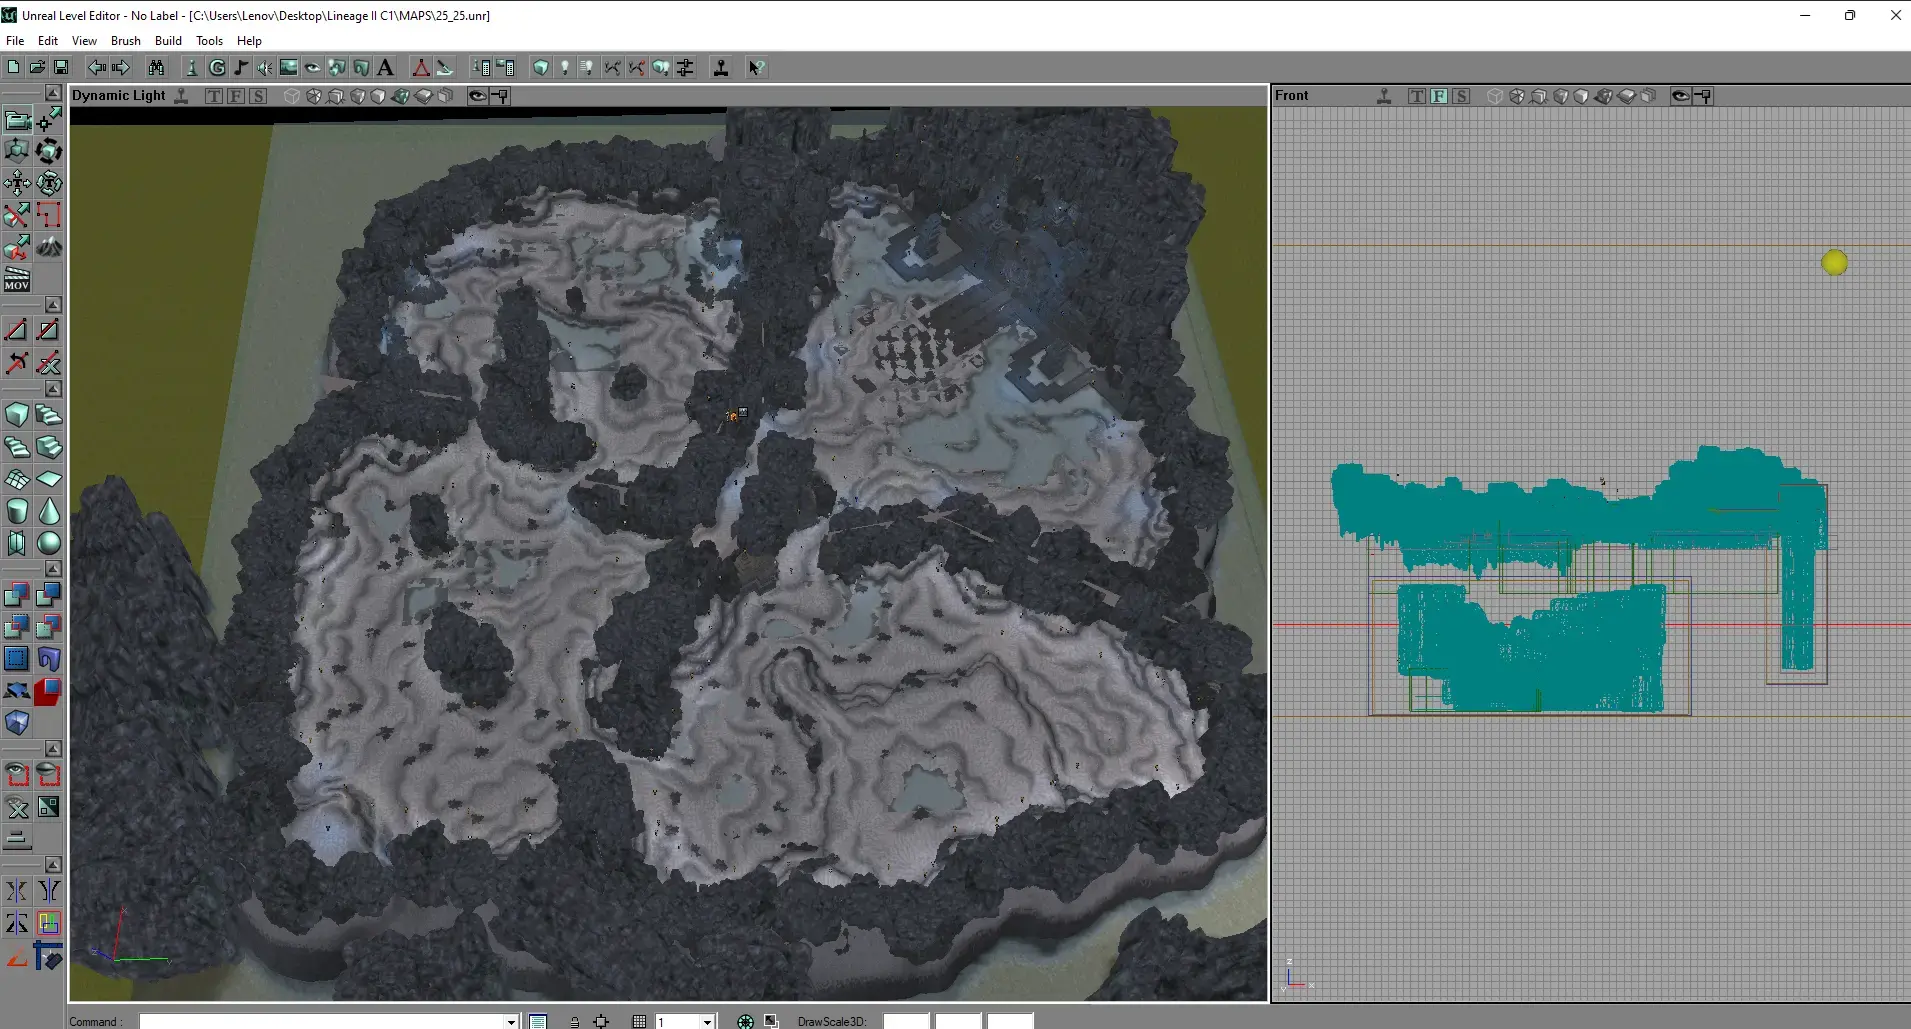Toggle Side view in Dynamic Light viewport

258,96
